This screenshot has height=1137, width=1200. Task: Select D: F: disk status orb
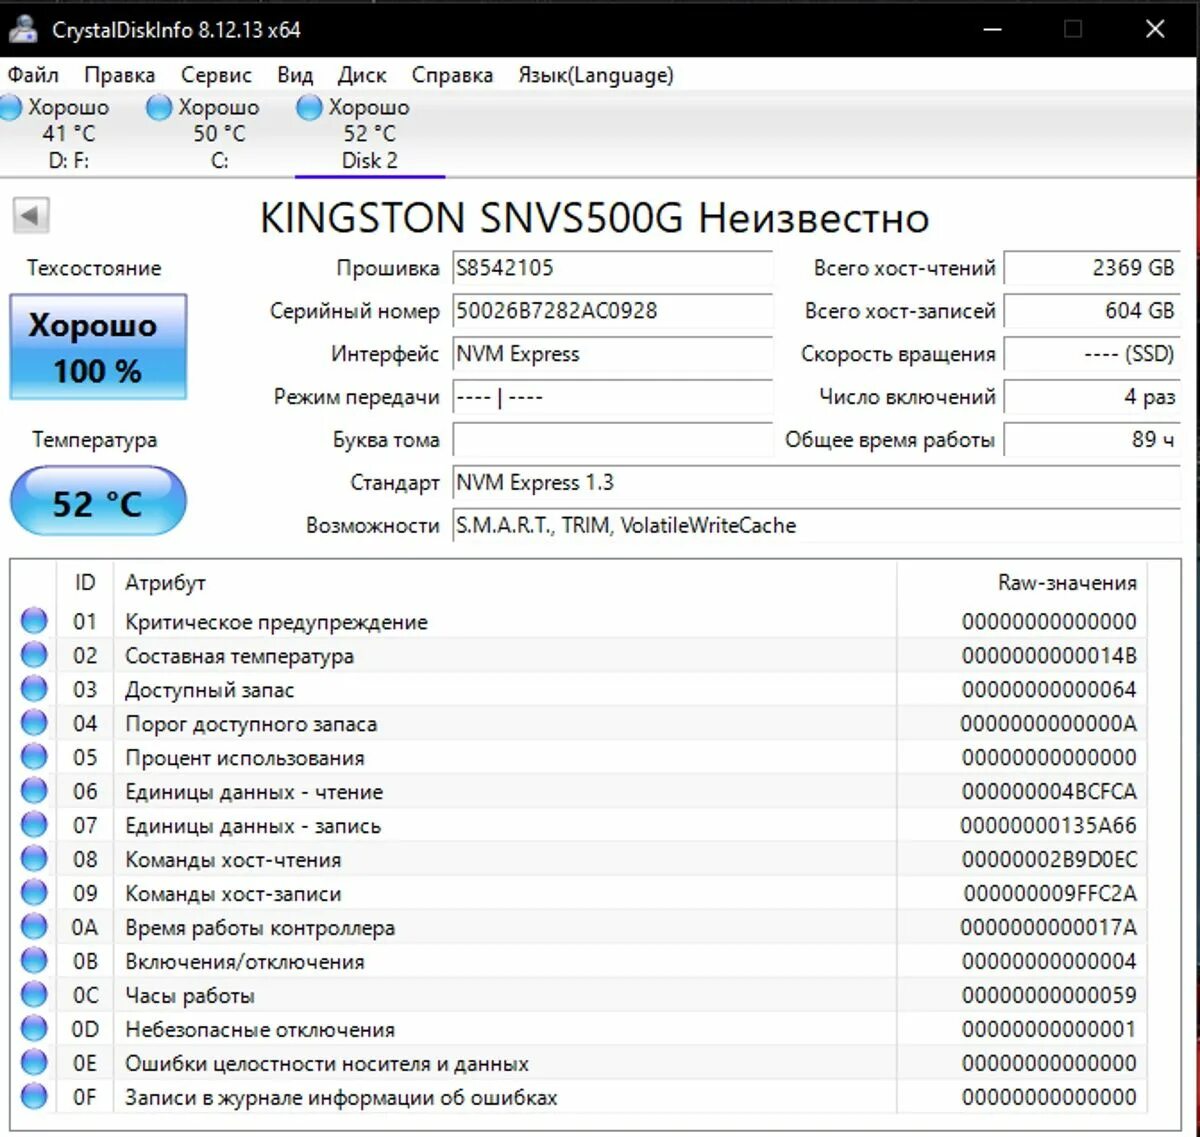tap(10, 107)
